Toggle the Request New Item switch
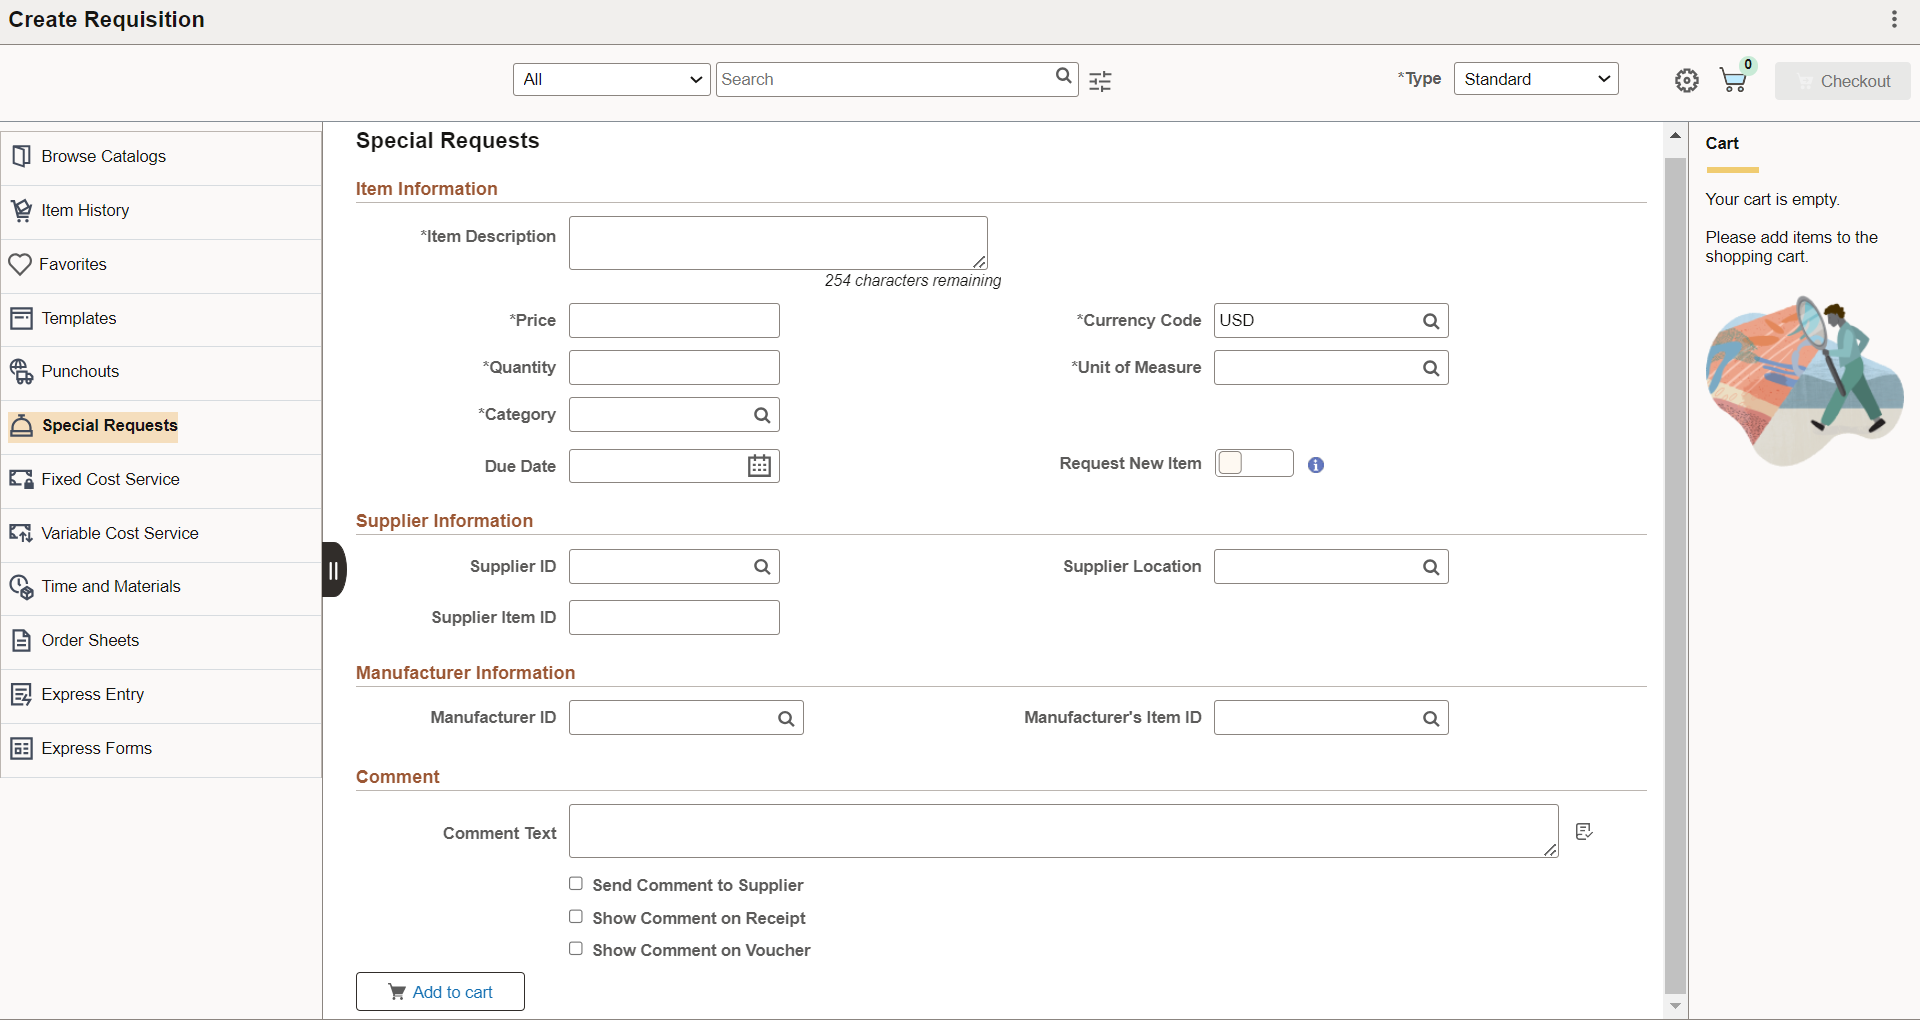The height and width of the screenshot is (1020, 1920). point(1254,463)
